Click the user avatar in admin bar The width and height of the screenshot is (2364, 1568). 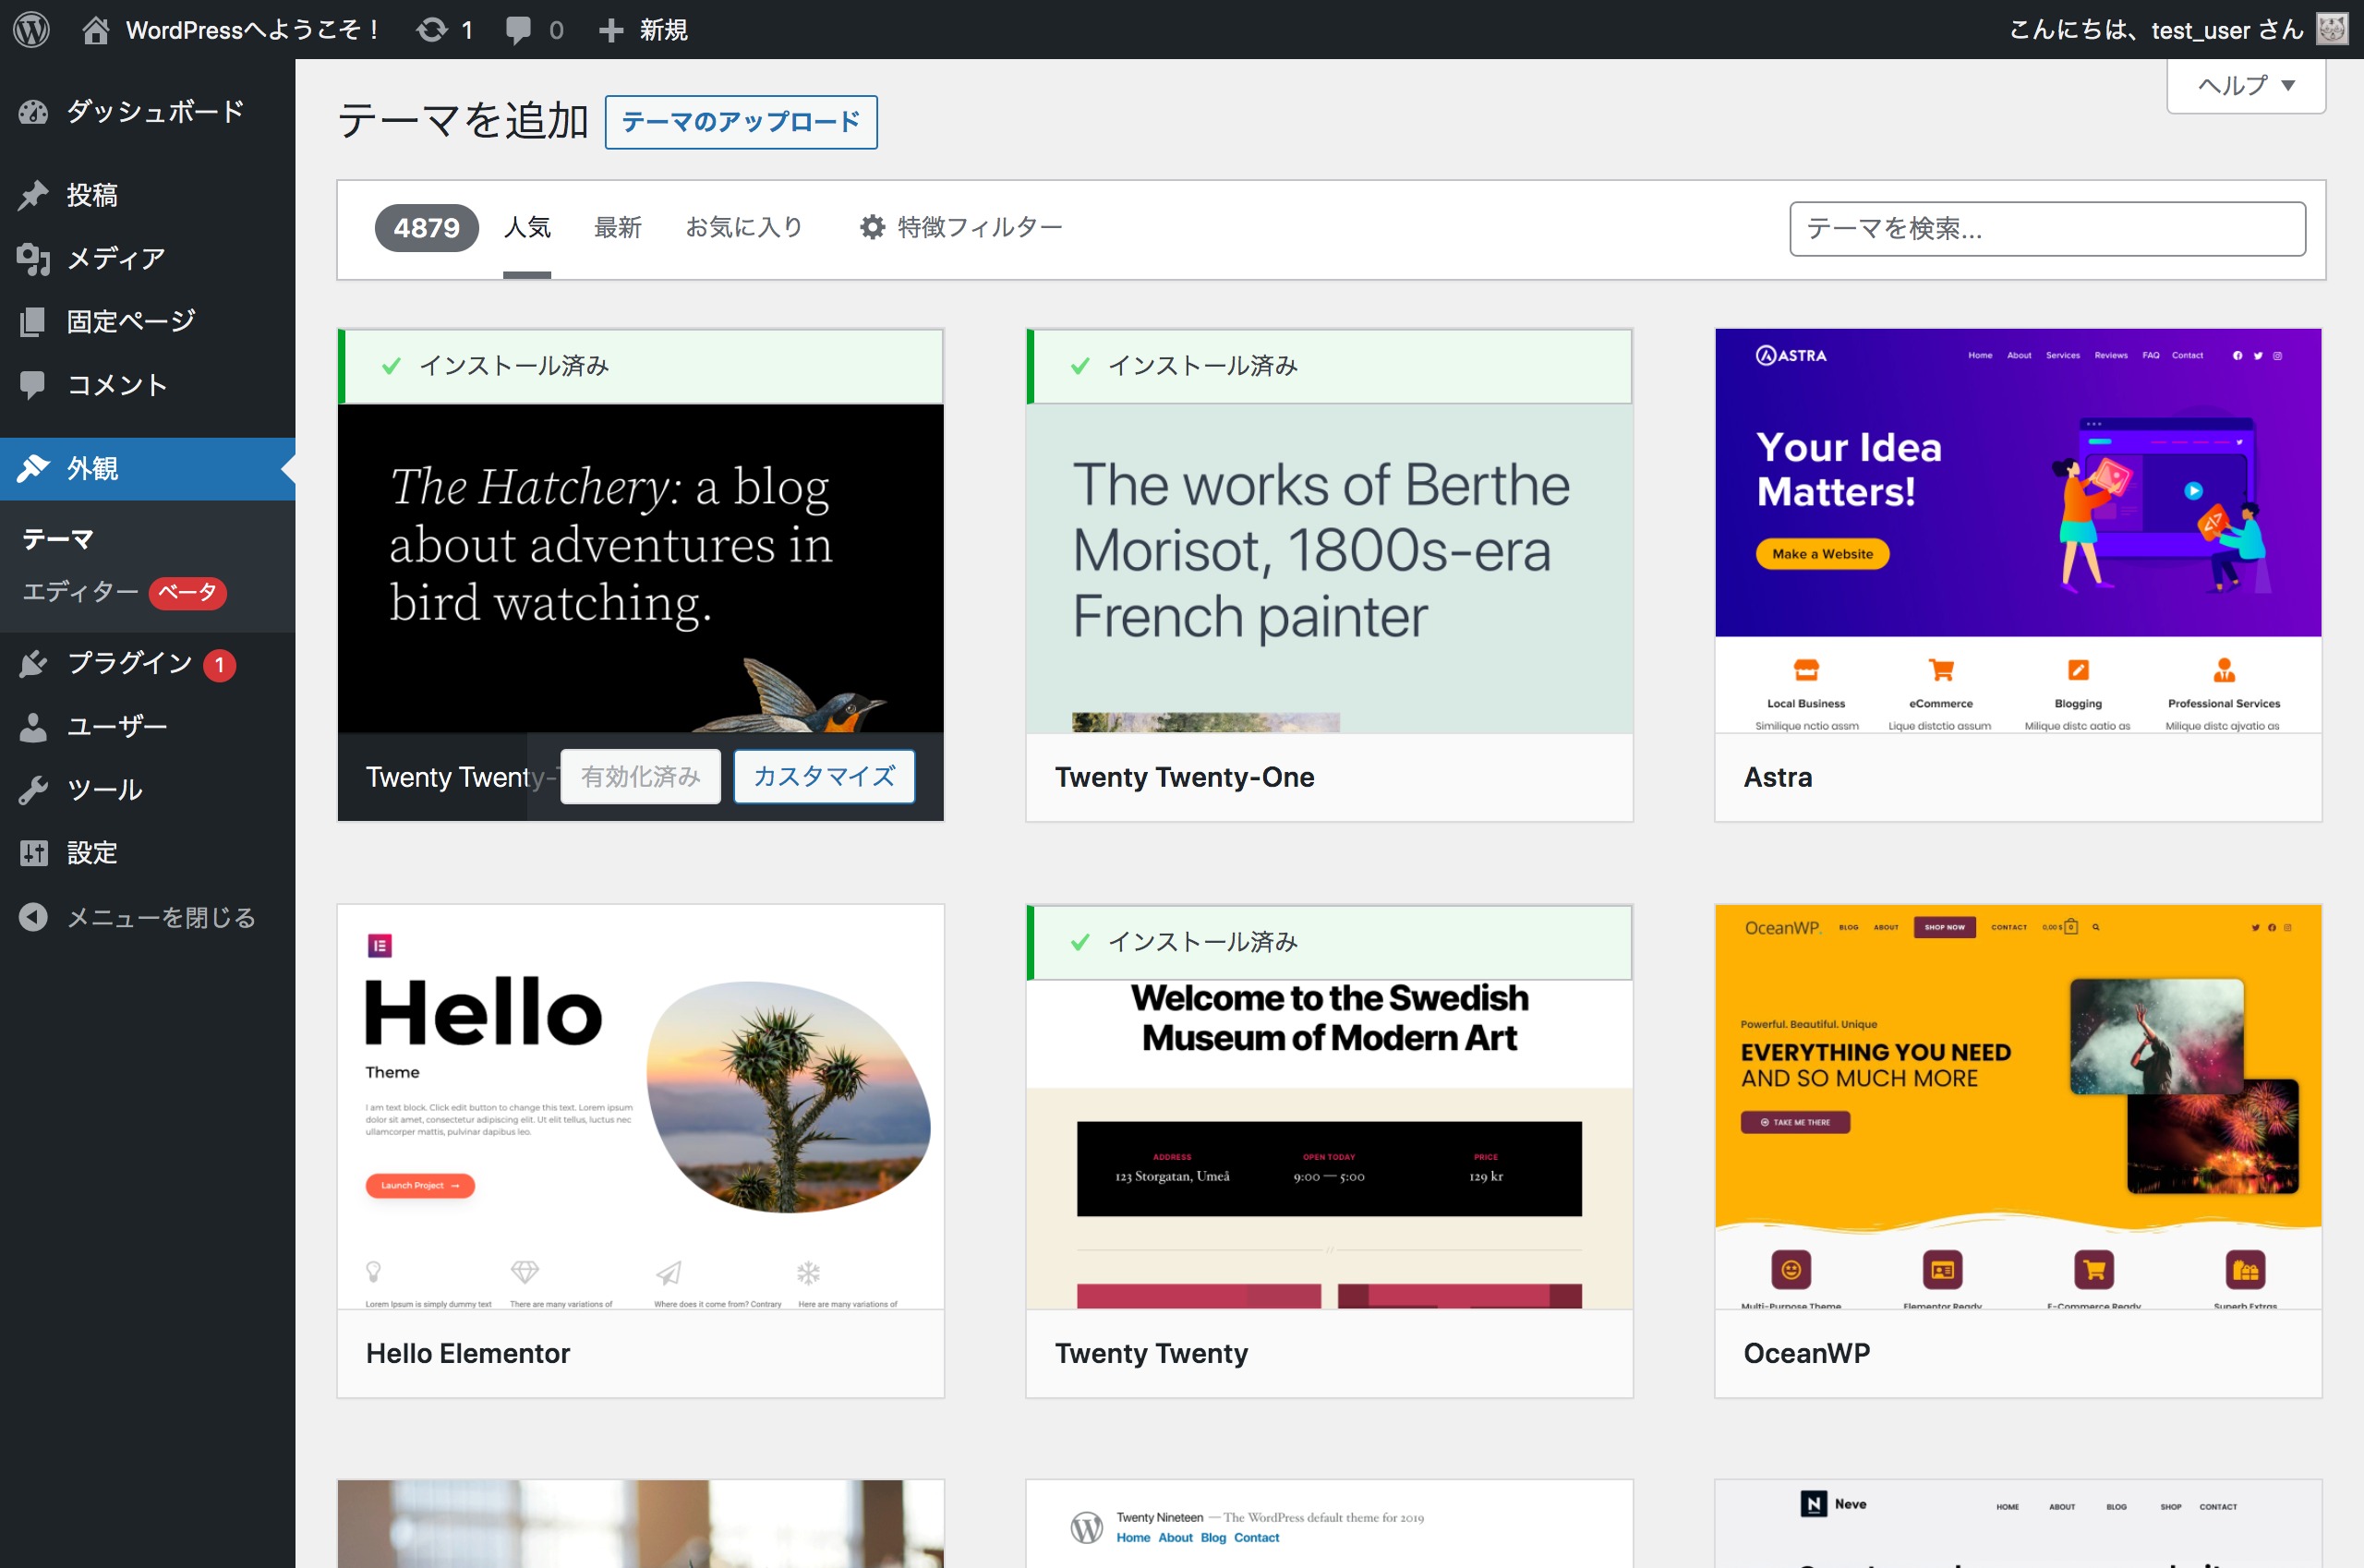tap(2331, 29)
